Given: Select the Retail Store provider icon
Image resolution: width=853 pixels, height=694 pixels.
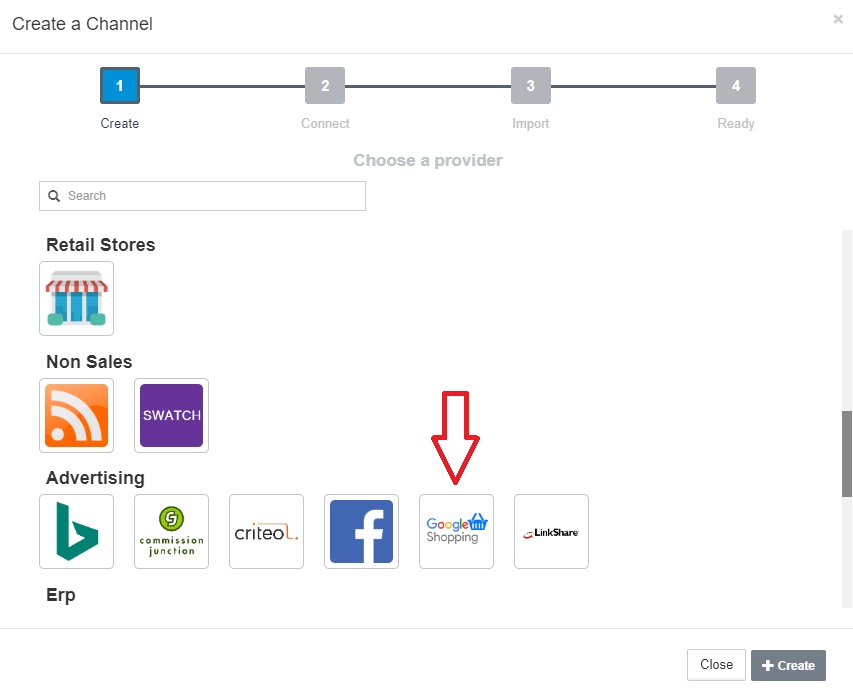Looking at the screenshot, I should coord(76,298).
